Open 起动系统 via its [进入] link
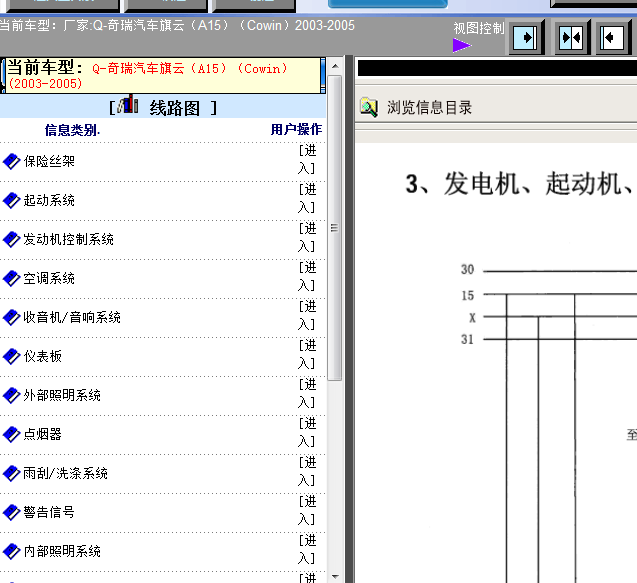 [x=307, y=198]
